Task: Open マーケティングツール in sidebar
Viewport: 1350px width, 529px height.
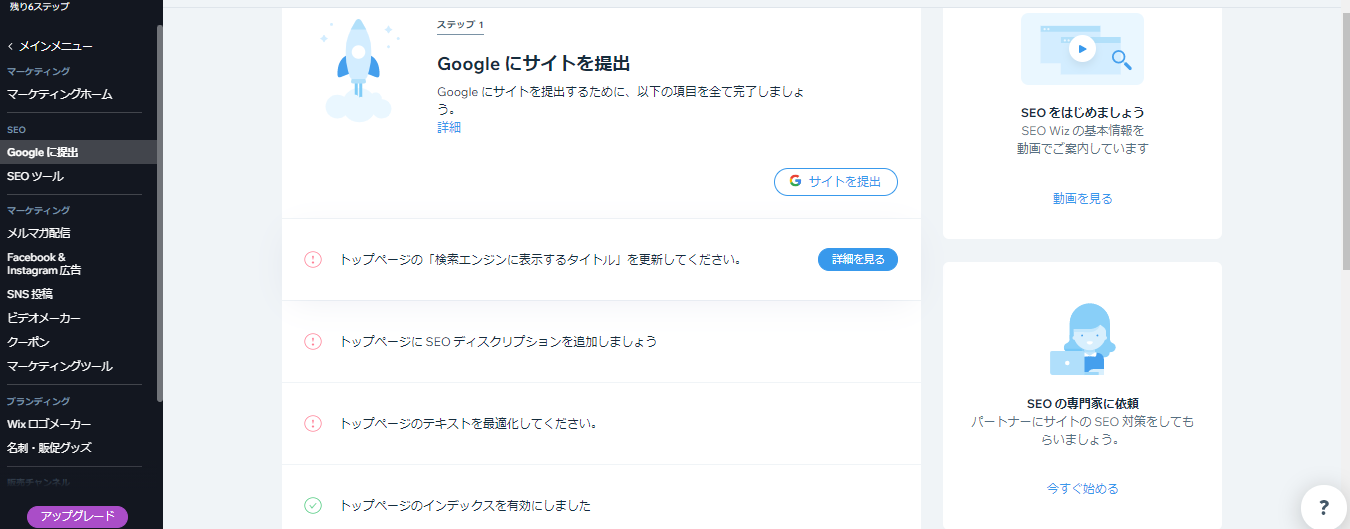Action: tap(60, 366)
